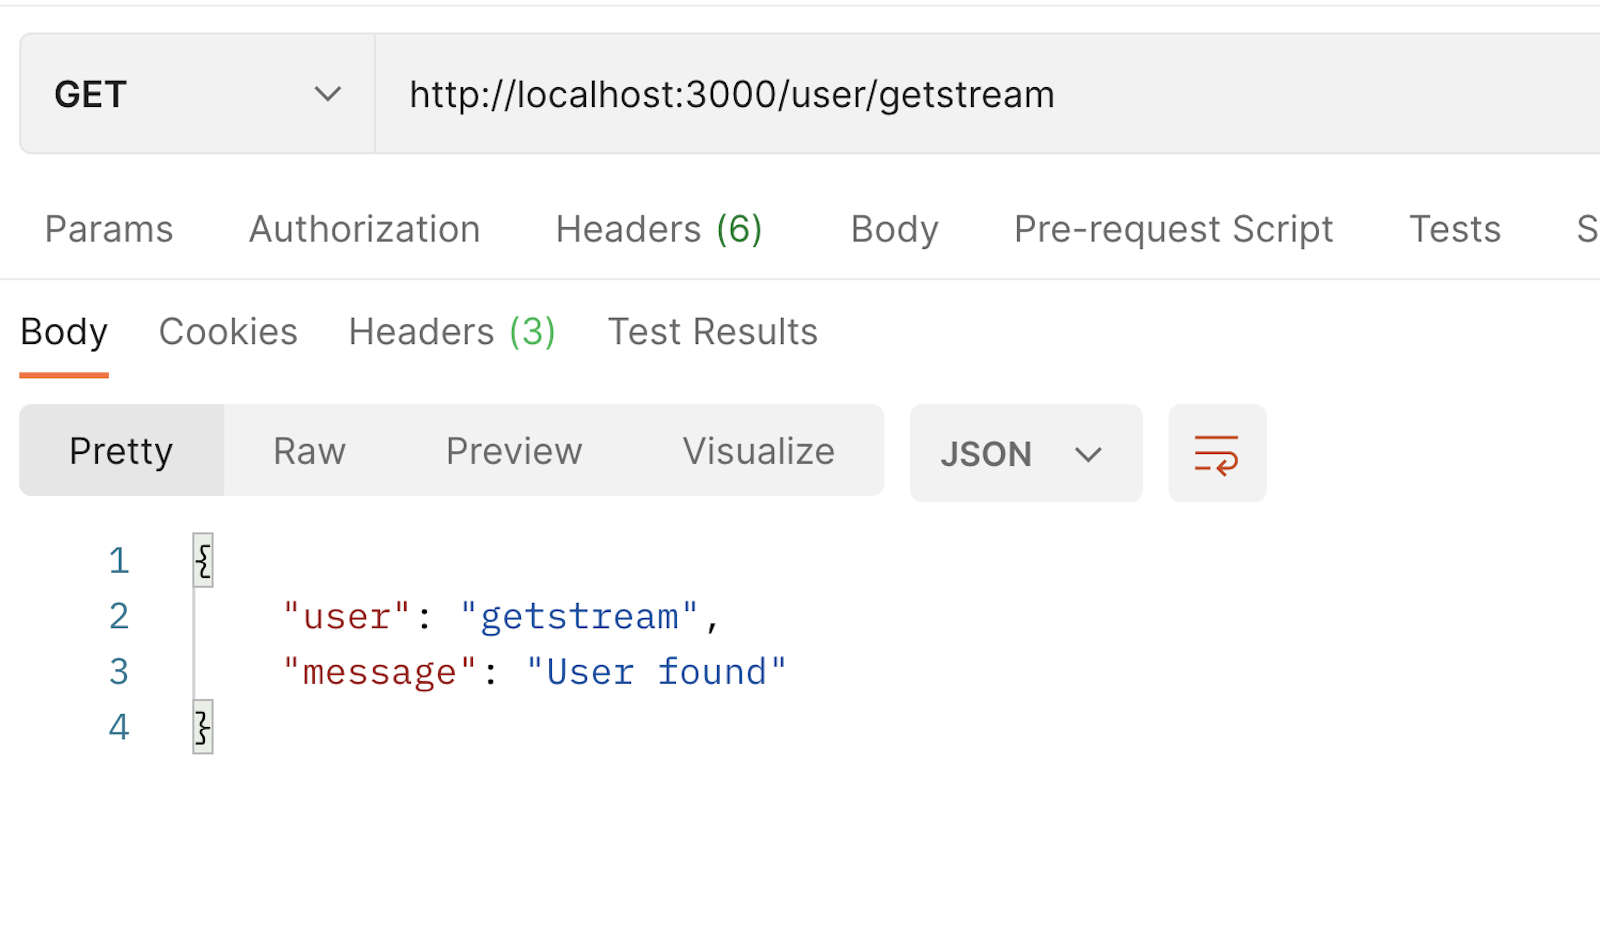View the response Cookies tab
This screenshot has height=951, width=1600.
228,331
